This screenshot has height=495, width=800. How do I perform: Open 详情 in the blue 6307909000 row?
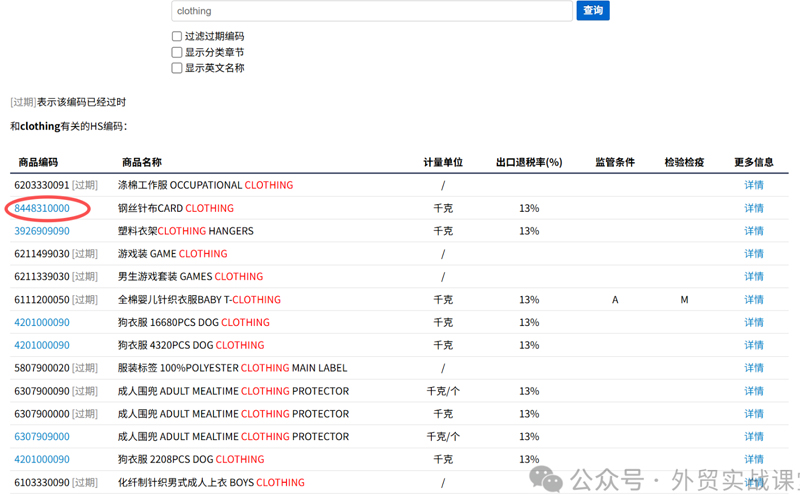753,436
